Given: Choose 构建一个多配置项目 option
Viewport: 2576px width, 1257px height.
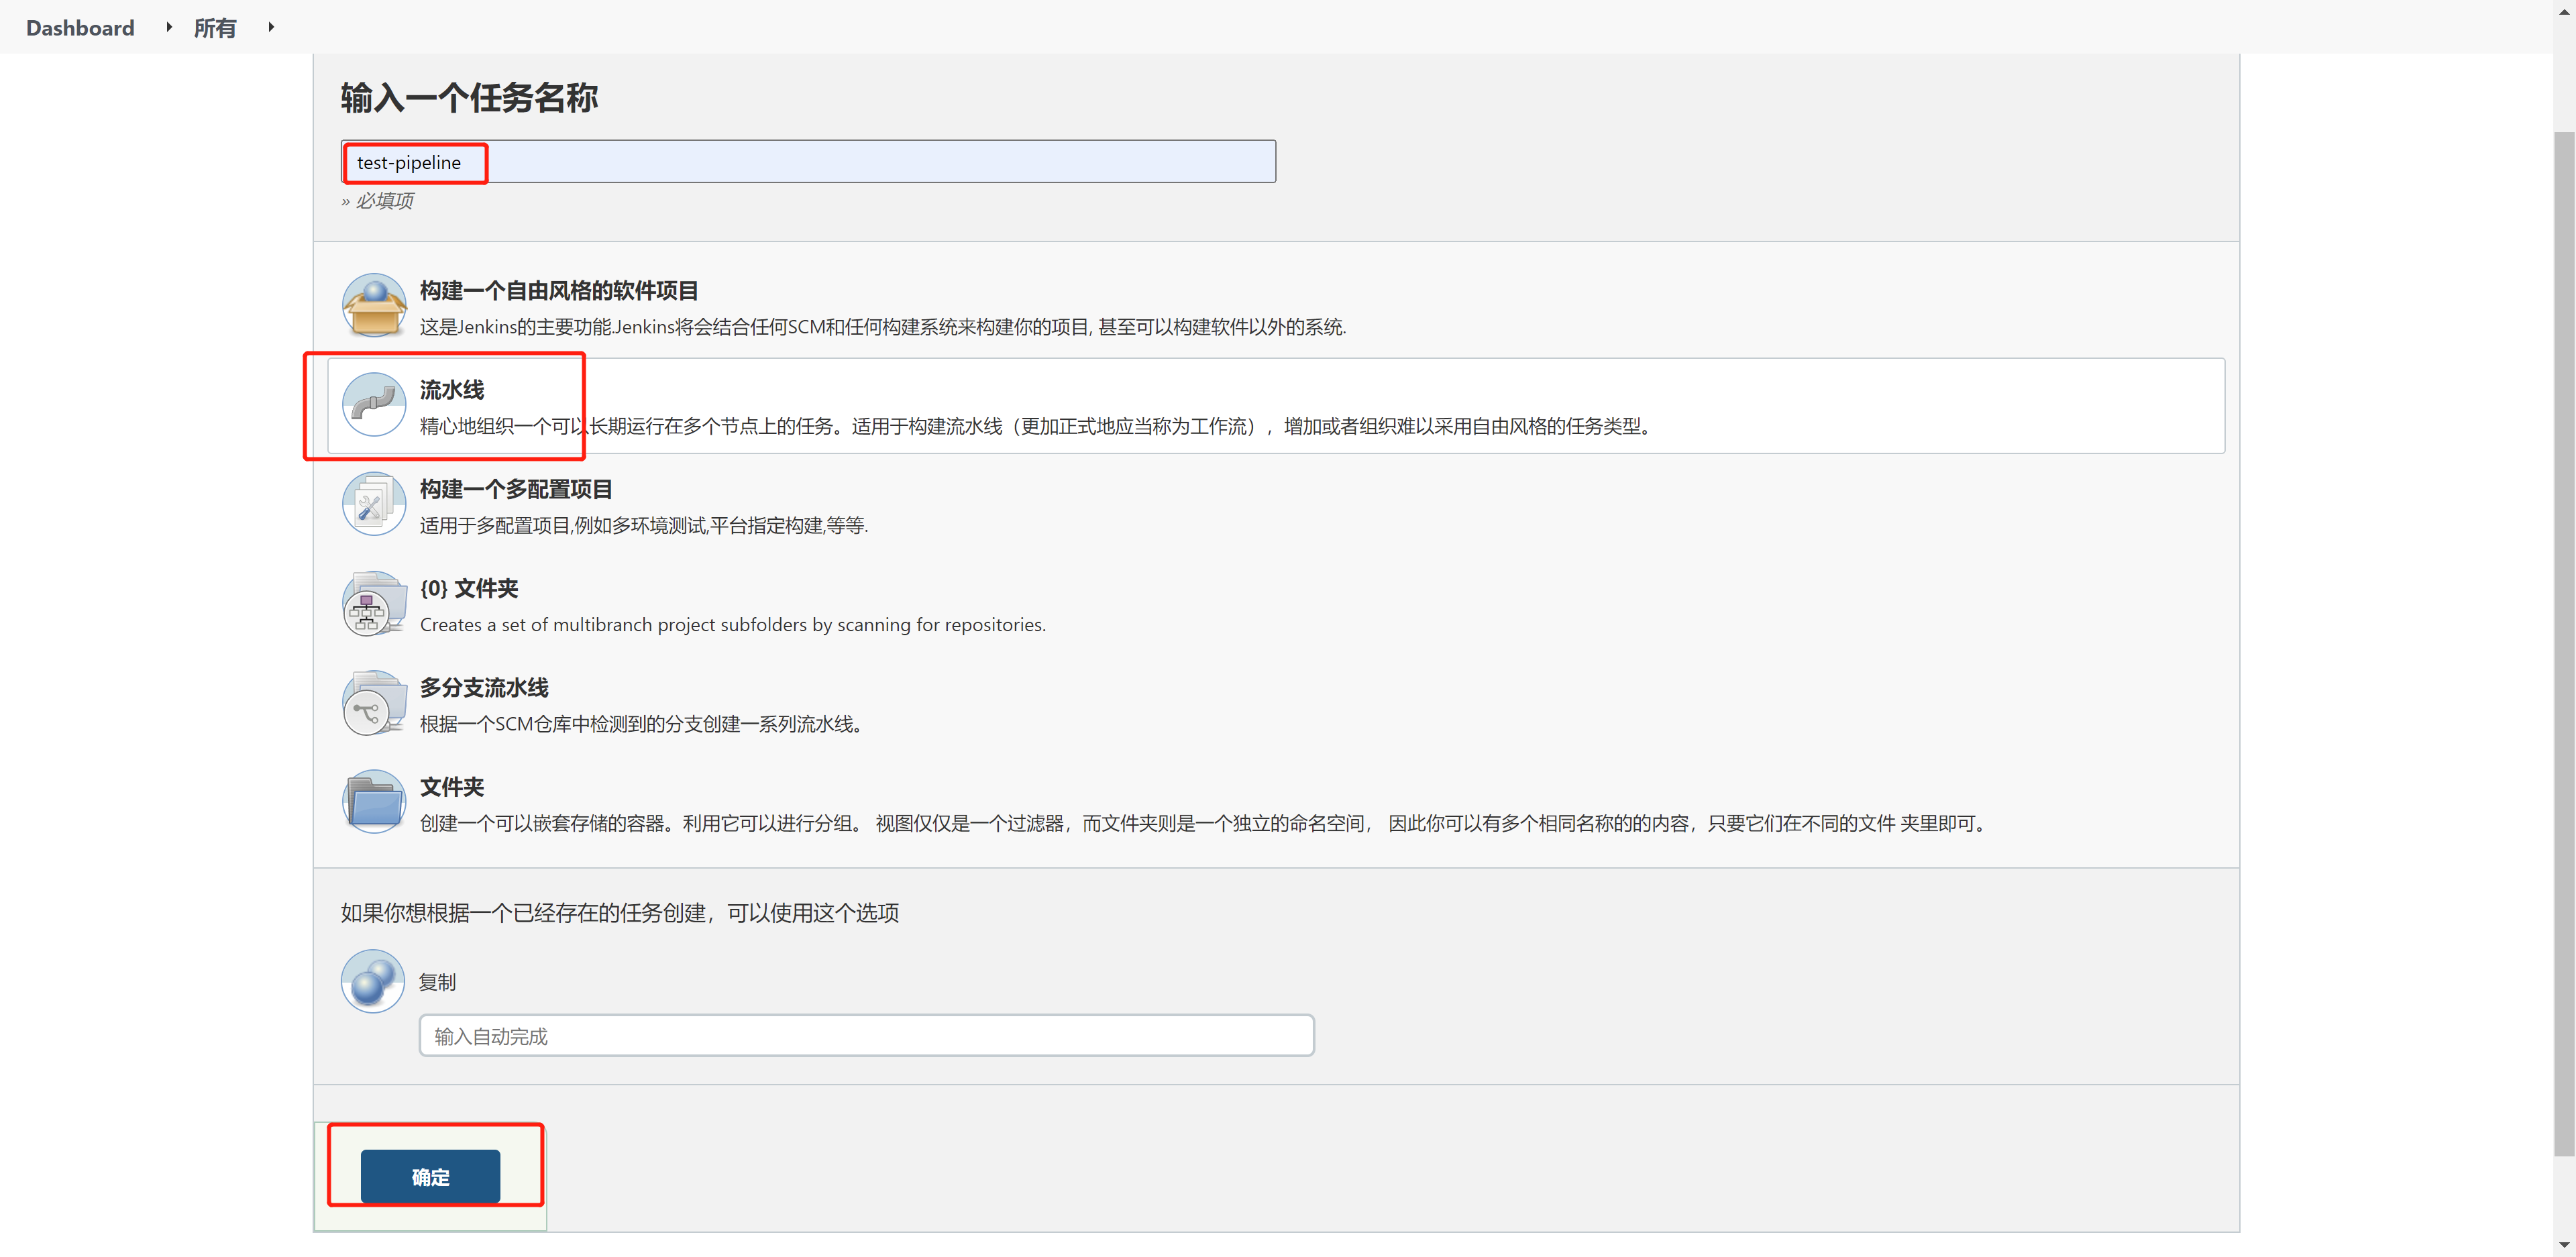Looking at the screenshot, I should coord(516,489).
